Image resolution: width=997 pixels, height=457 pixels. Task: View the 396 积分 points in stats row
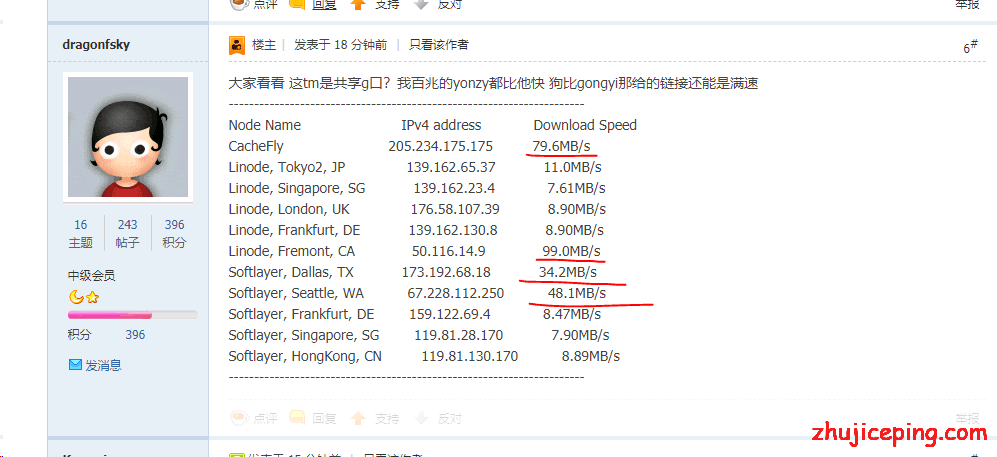click(x=174, y=233)
